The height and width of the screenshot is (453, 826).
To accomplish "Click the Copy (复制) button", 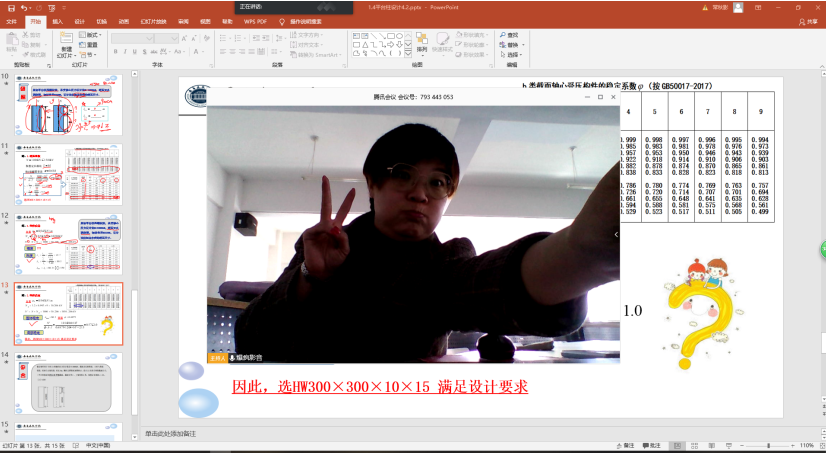I will 32,45.
